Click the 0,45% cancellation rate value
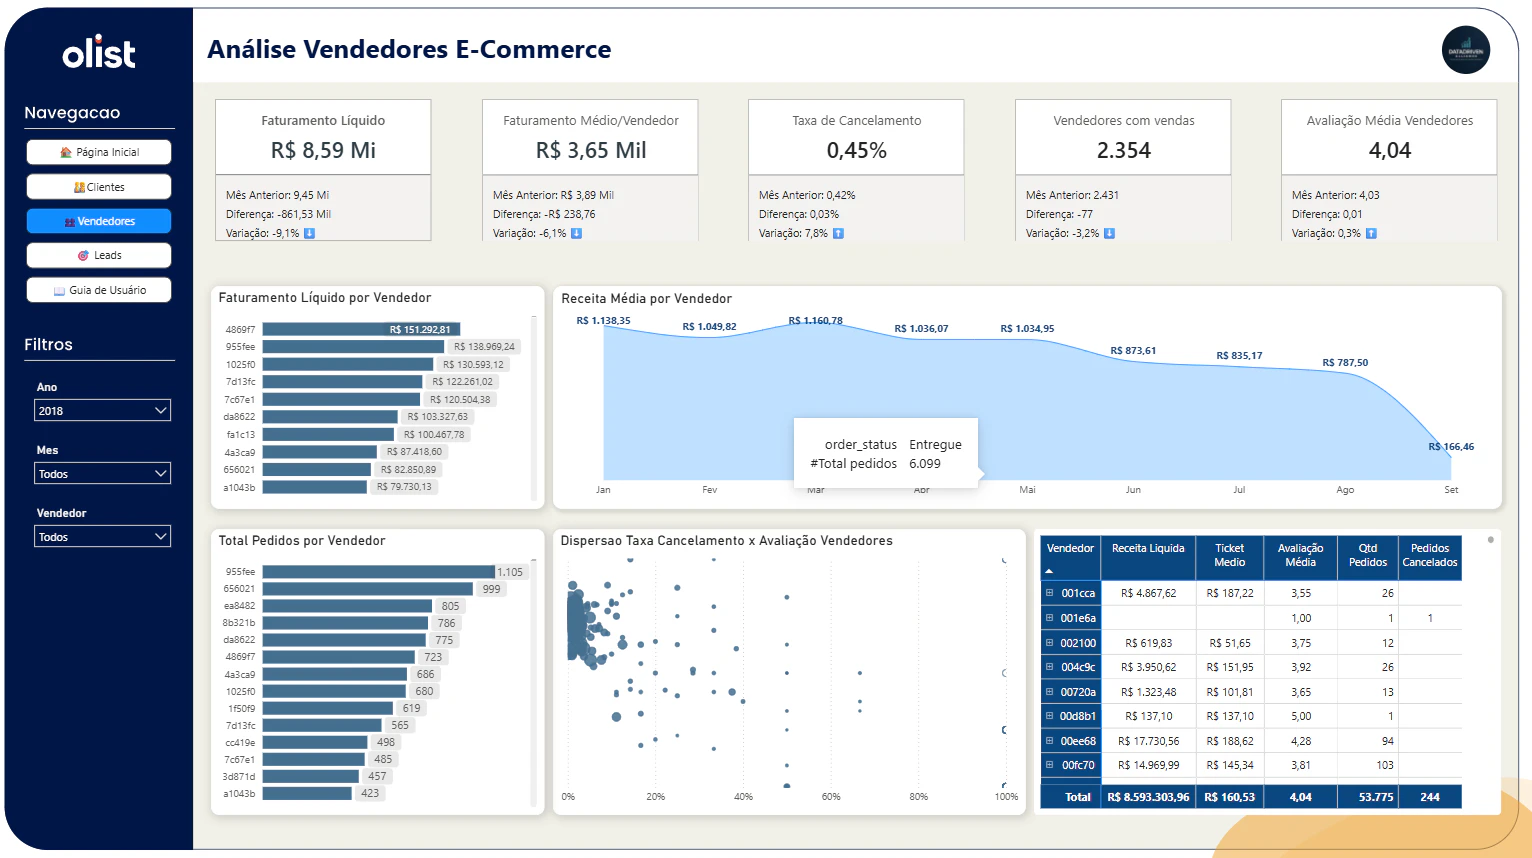 coord(857,151)
